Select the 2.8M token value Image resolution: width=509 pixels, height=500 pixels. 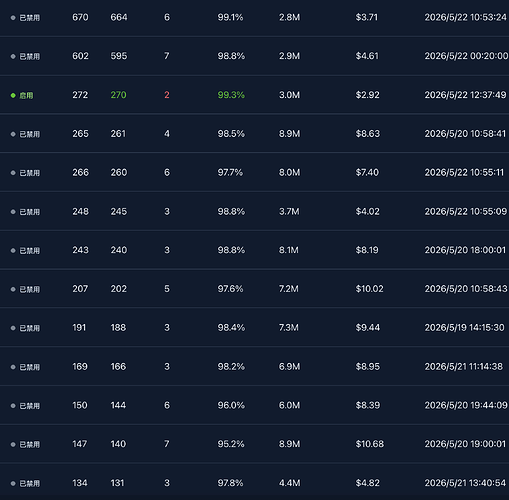(x=289, y=17)
